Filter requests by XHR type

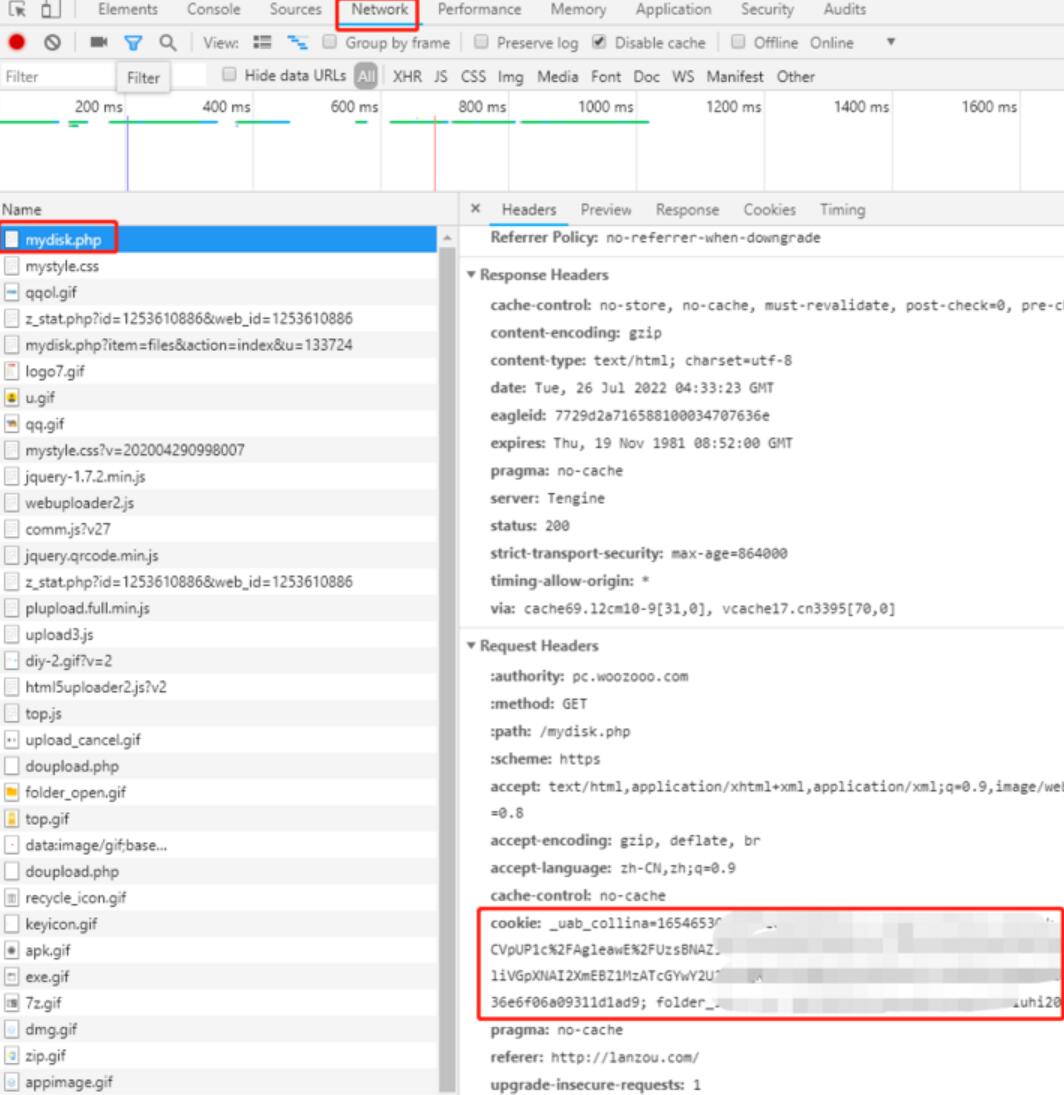[407, 77]
